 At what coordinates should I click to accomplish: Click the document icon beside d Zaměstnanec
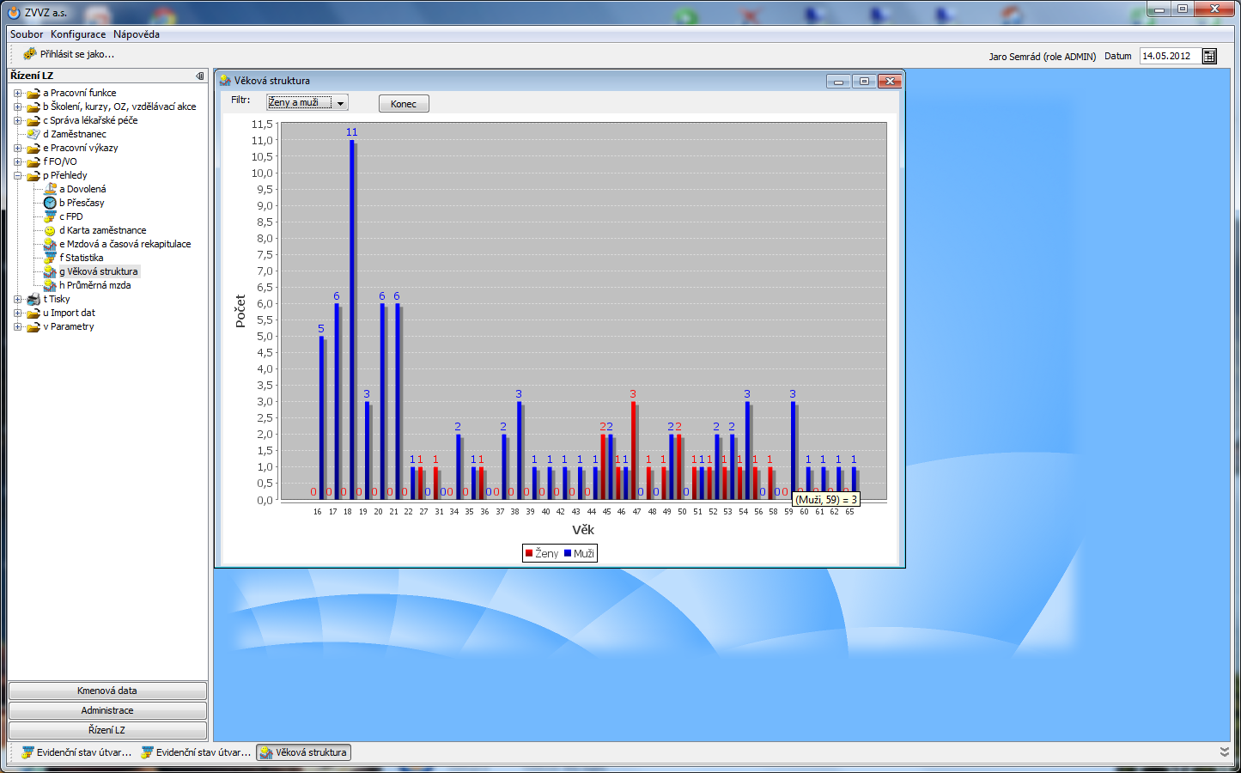pos(34,134)
